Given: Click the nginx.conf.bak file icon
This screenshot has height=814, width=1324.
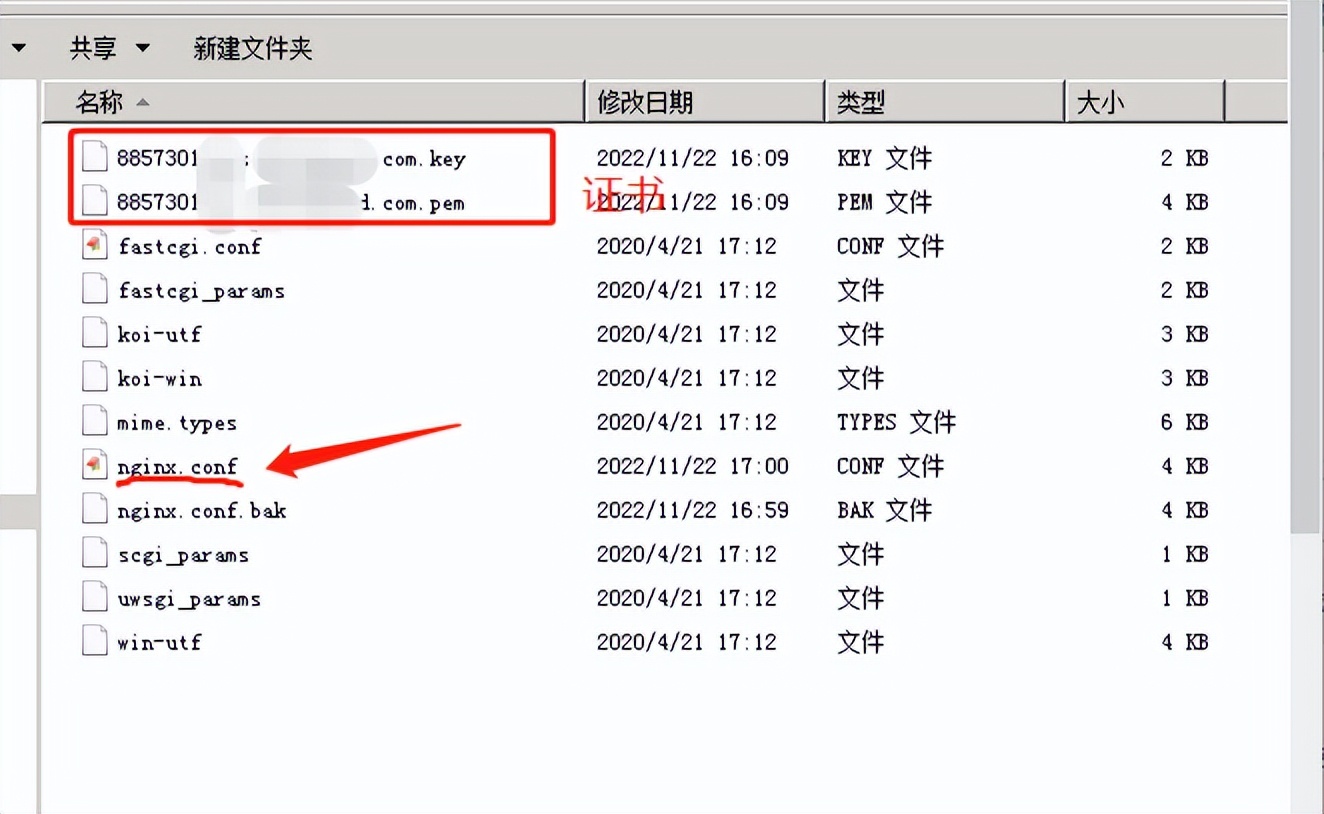Looking at the screenshot, I should (95, 509).
